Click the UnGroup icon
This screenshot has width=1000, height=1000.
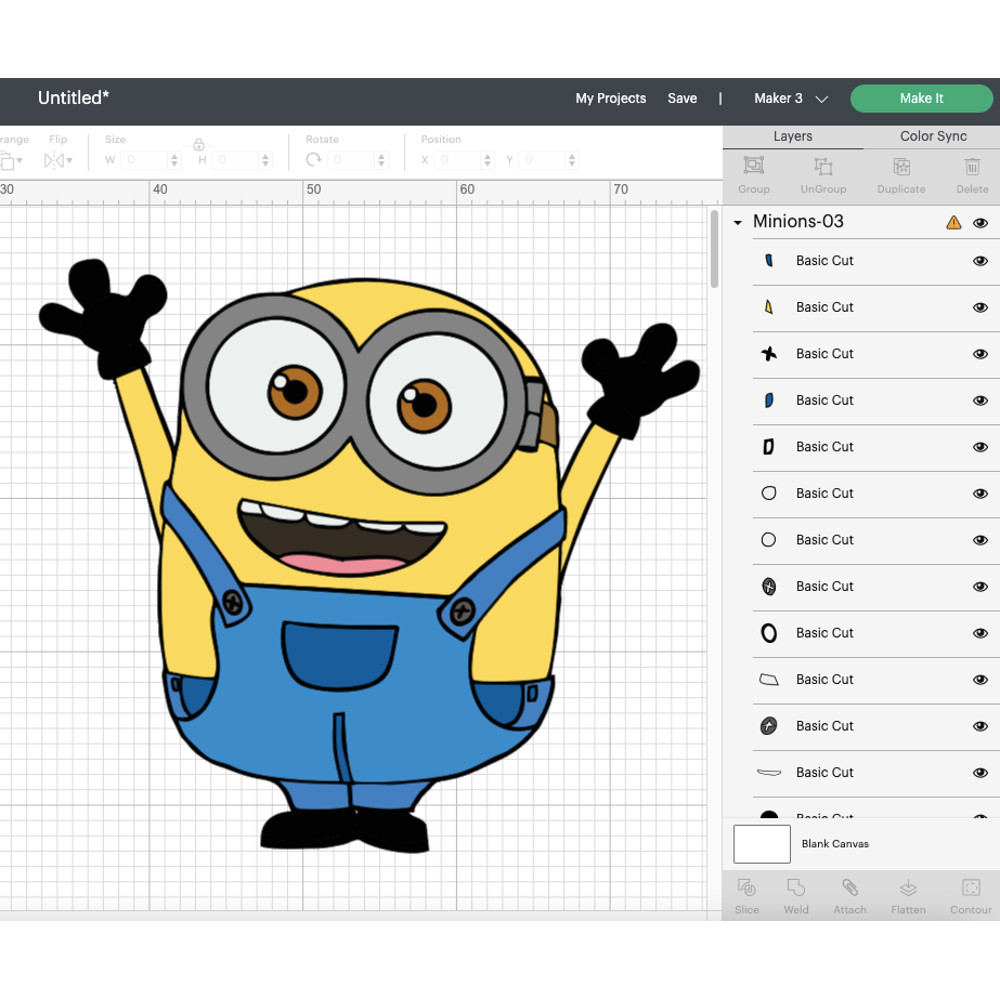click(823, 175)
